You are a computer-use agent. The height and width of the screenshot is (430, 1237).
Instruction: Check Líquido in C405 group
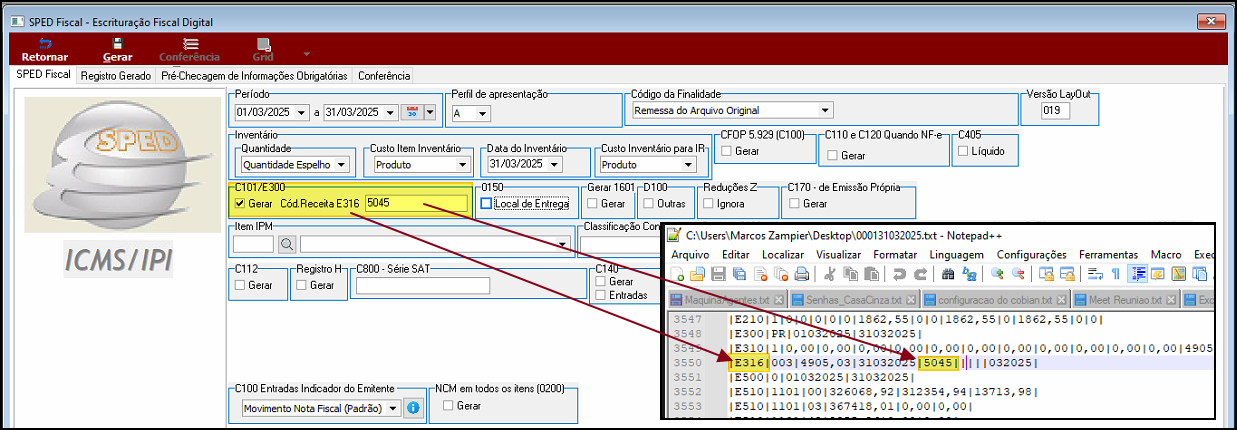(x=964, y=151)
